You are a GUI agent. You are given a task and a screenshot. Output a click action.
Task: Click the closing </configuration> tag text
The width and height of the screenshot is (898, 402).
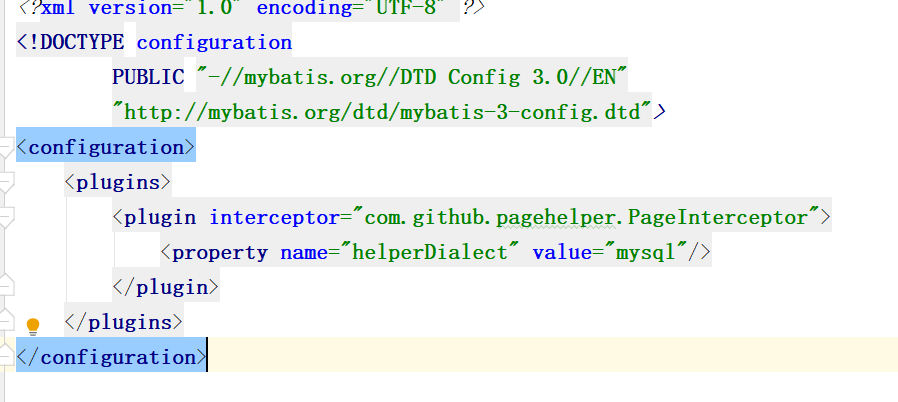112,357
